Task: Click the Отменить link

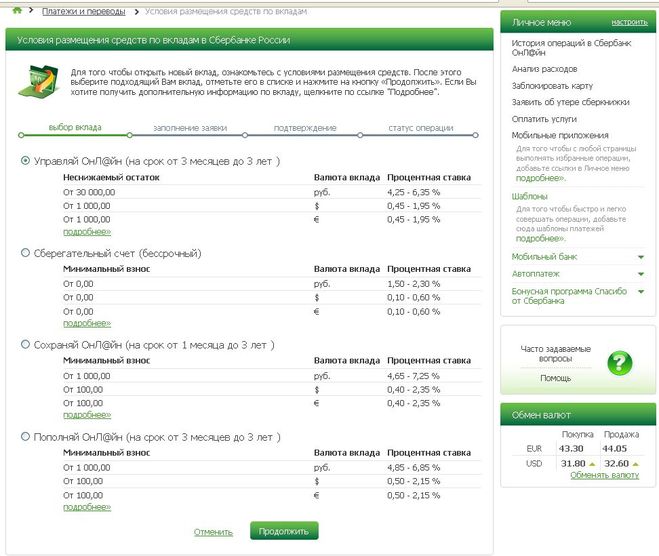Action: (x=213, y=532)
